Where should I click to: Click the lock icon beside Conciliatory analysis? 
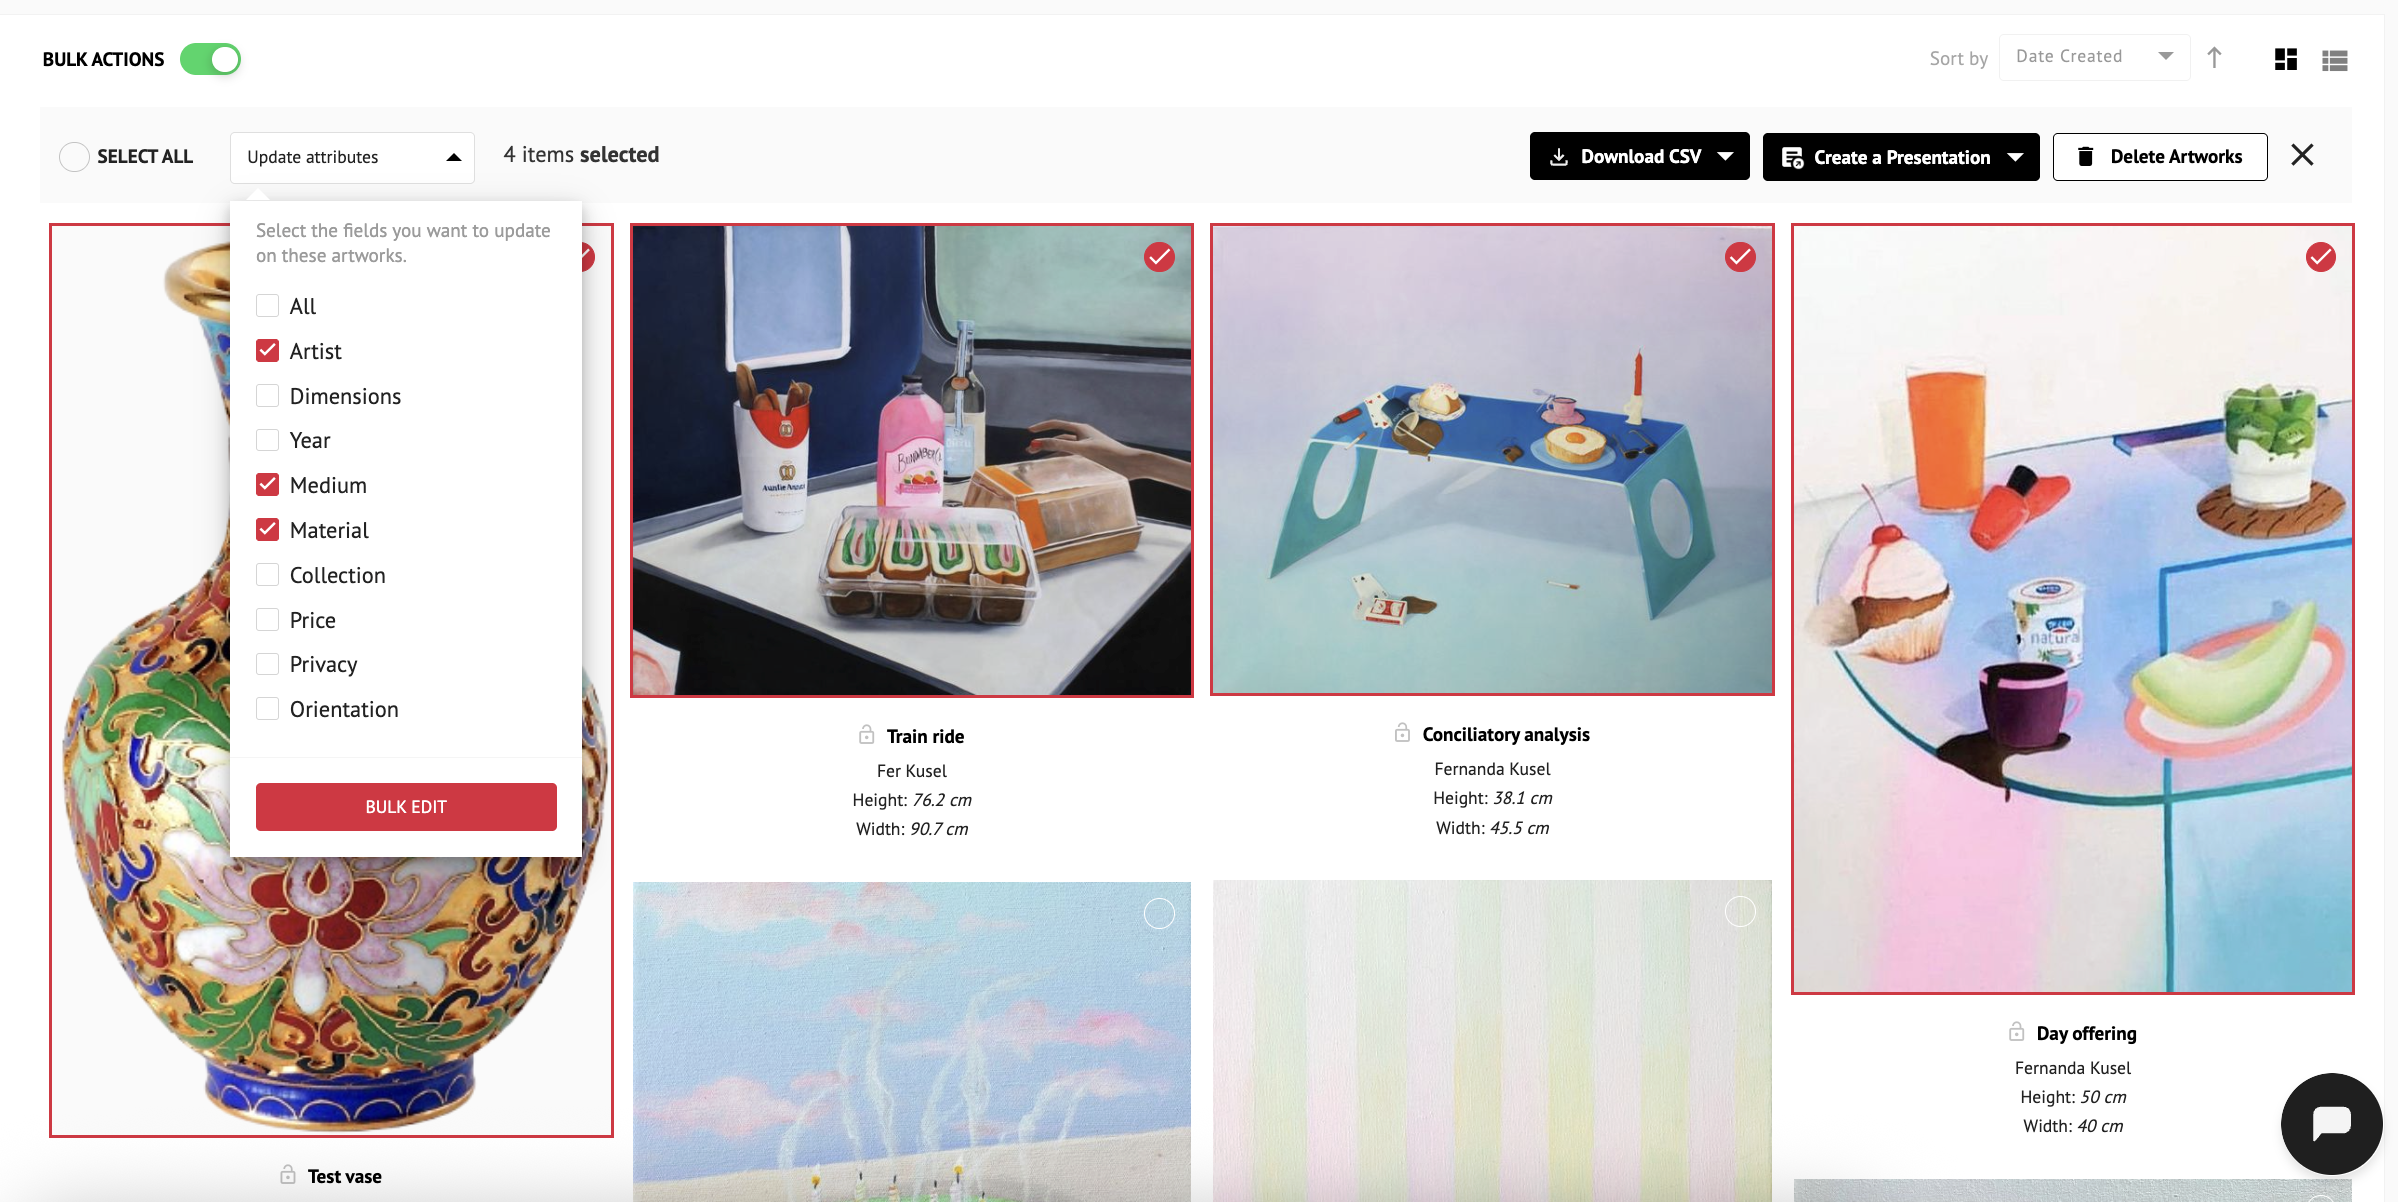pos(1402,733)
